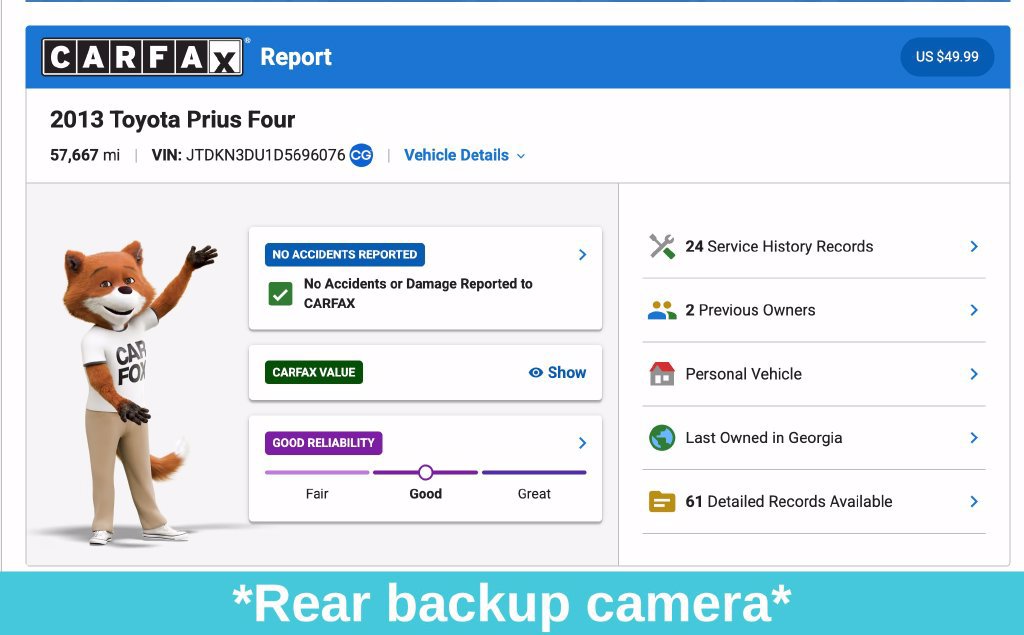Viewport: 1024px width, 635px height.
Task: Click the house icon for Personal Vehicle
Action: (662, 374)
